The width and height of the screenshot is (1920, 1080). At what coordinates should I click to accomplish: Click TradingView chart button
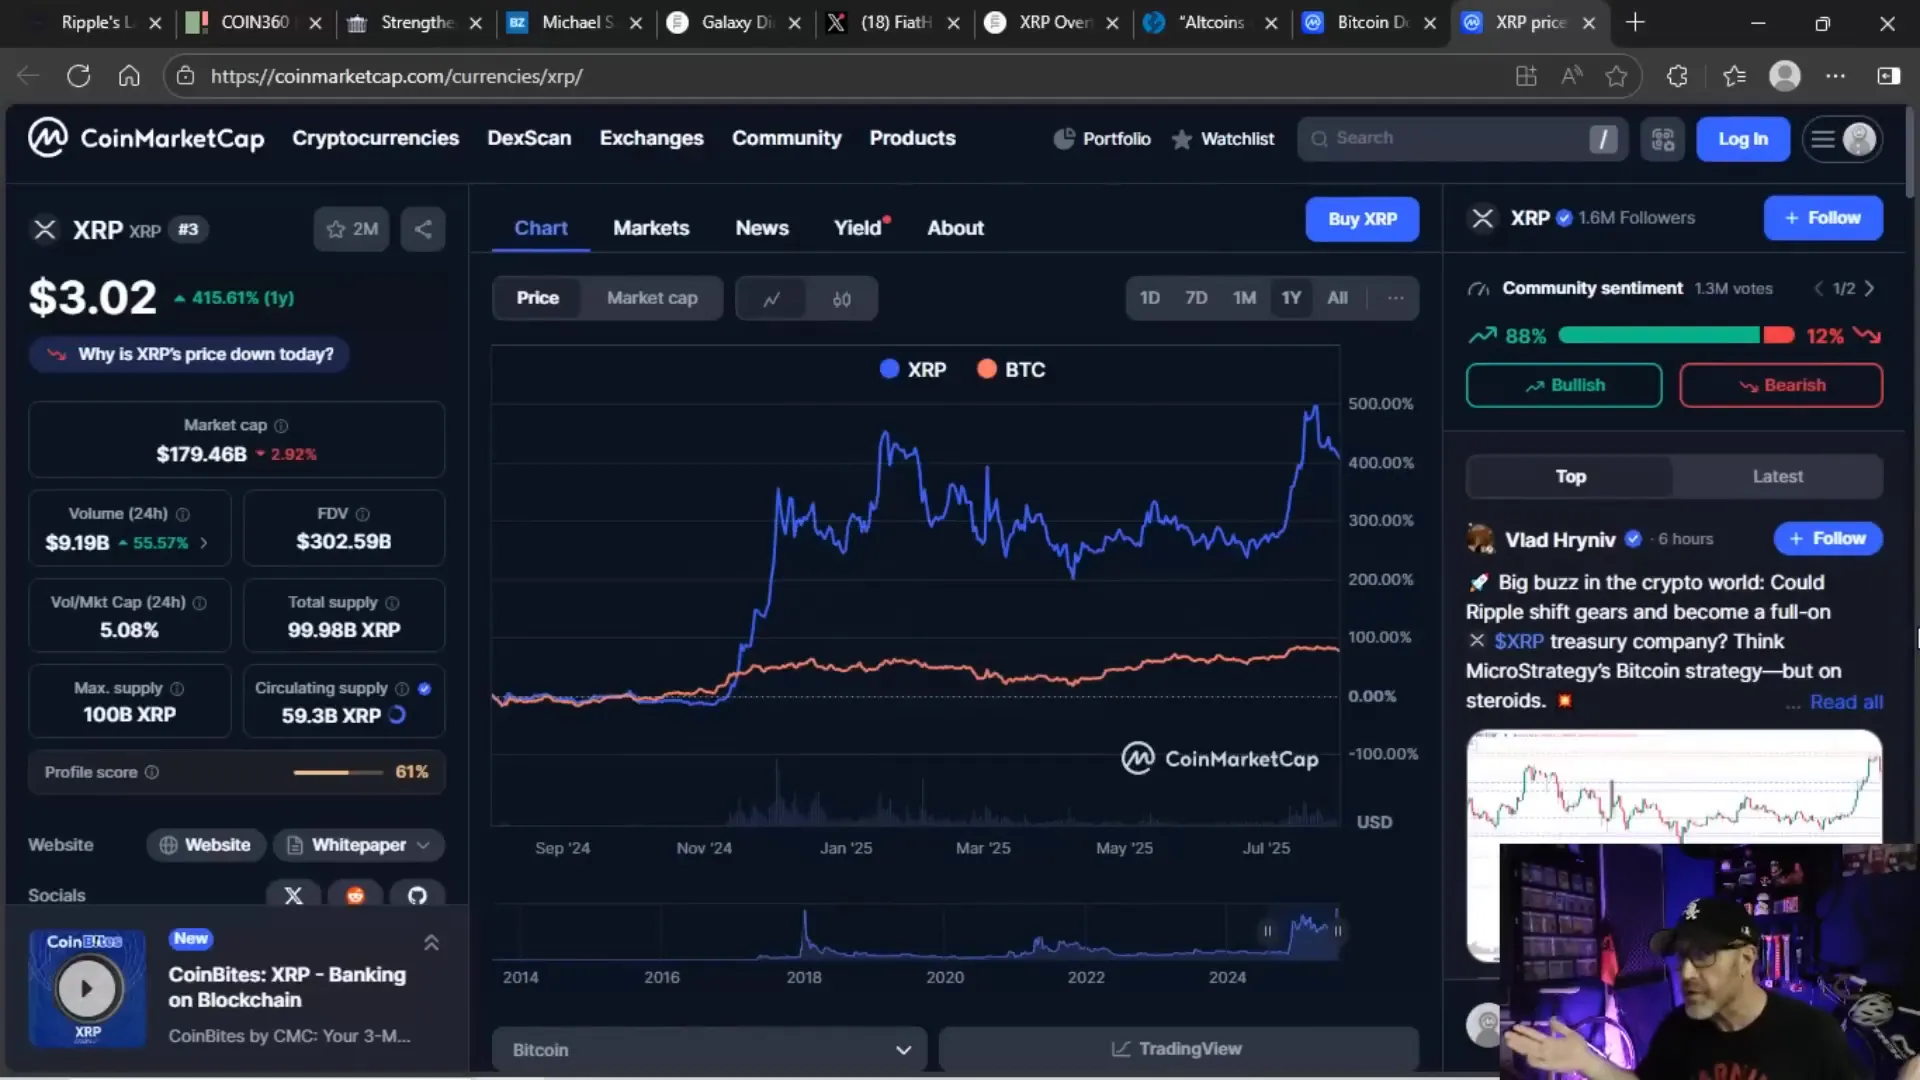(x=1178, y=1049)
